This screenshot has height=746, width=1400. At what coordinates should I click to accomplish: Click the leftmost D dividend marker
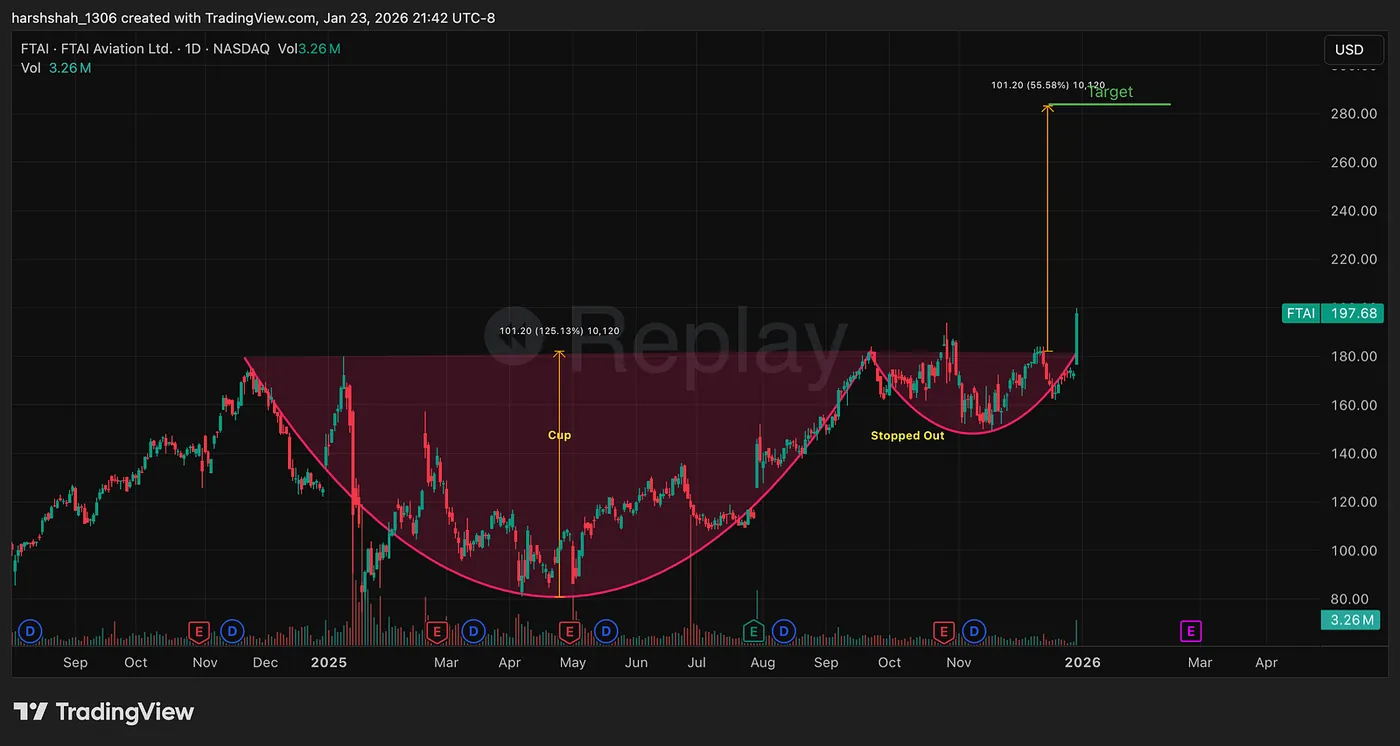tap(31, 631)
